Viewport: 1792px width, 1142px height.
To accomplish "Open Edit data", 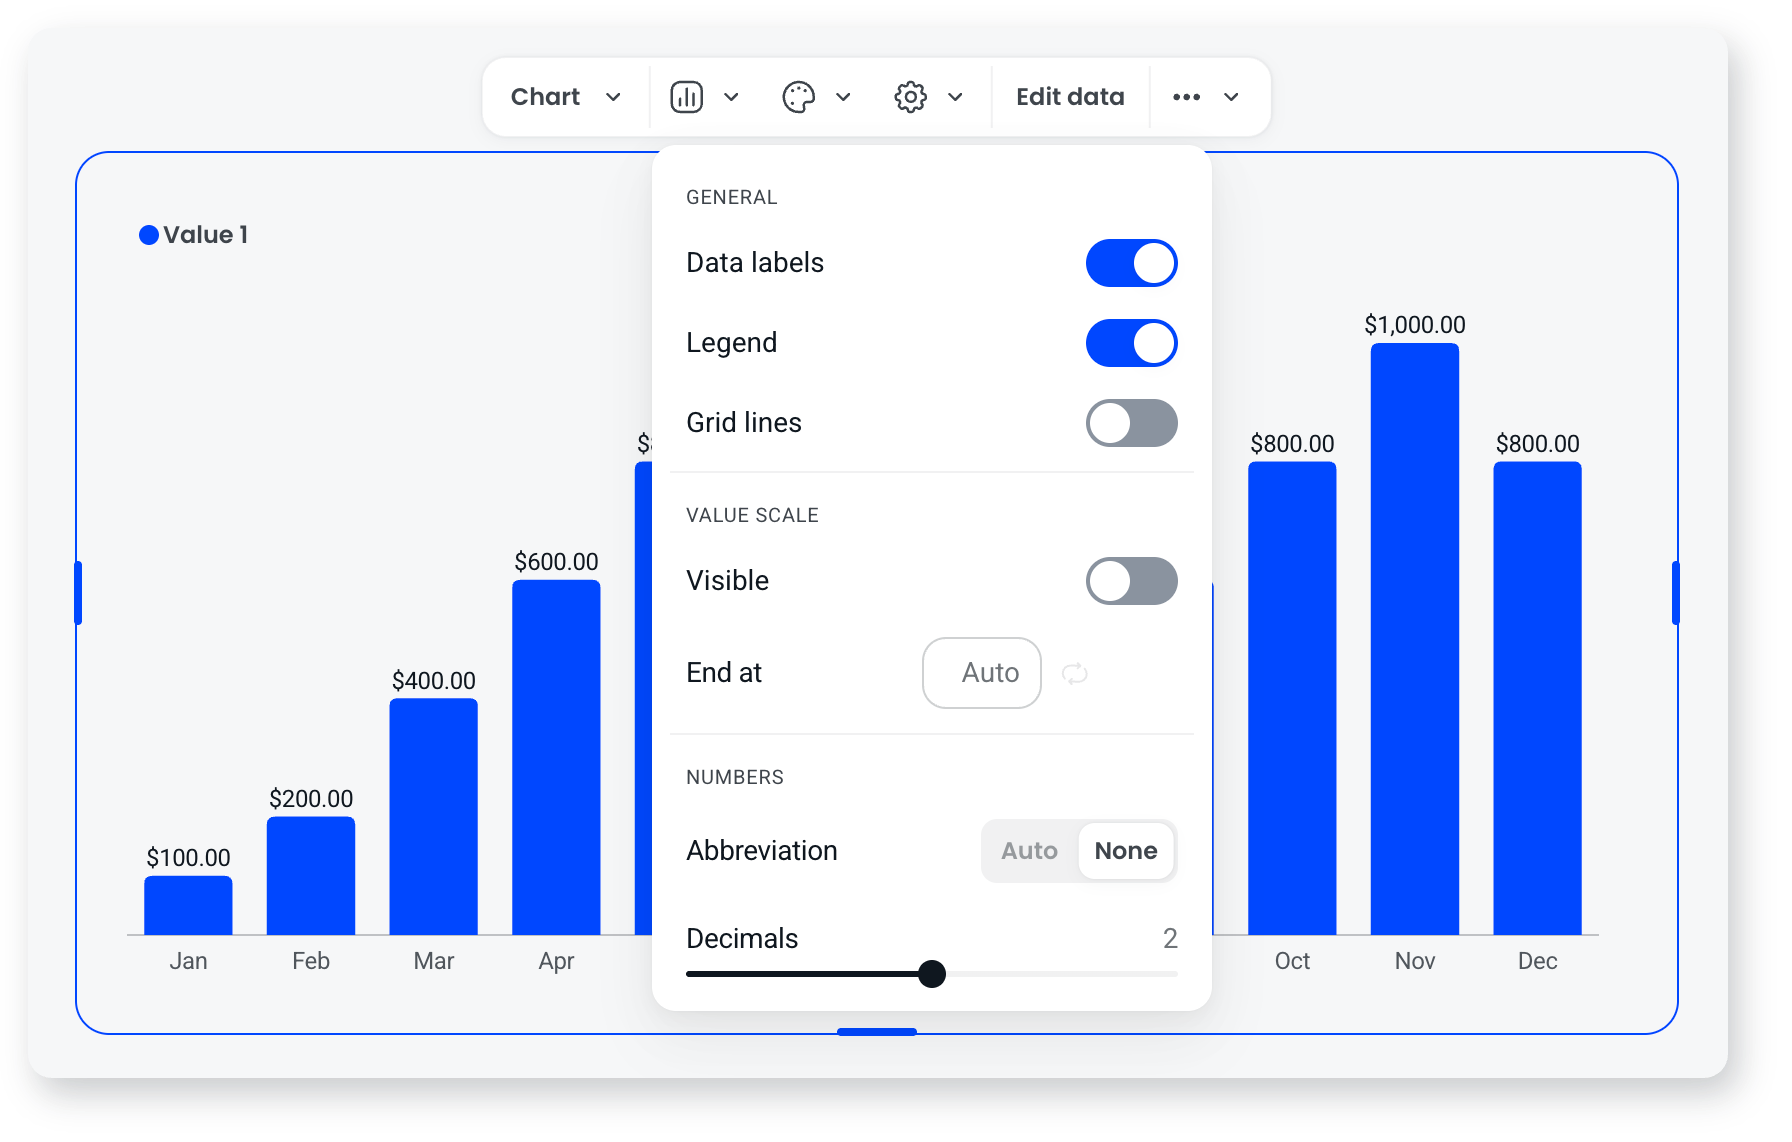I will pos(1070,97).
